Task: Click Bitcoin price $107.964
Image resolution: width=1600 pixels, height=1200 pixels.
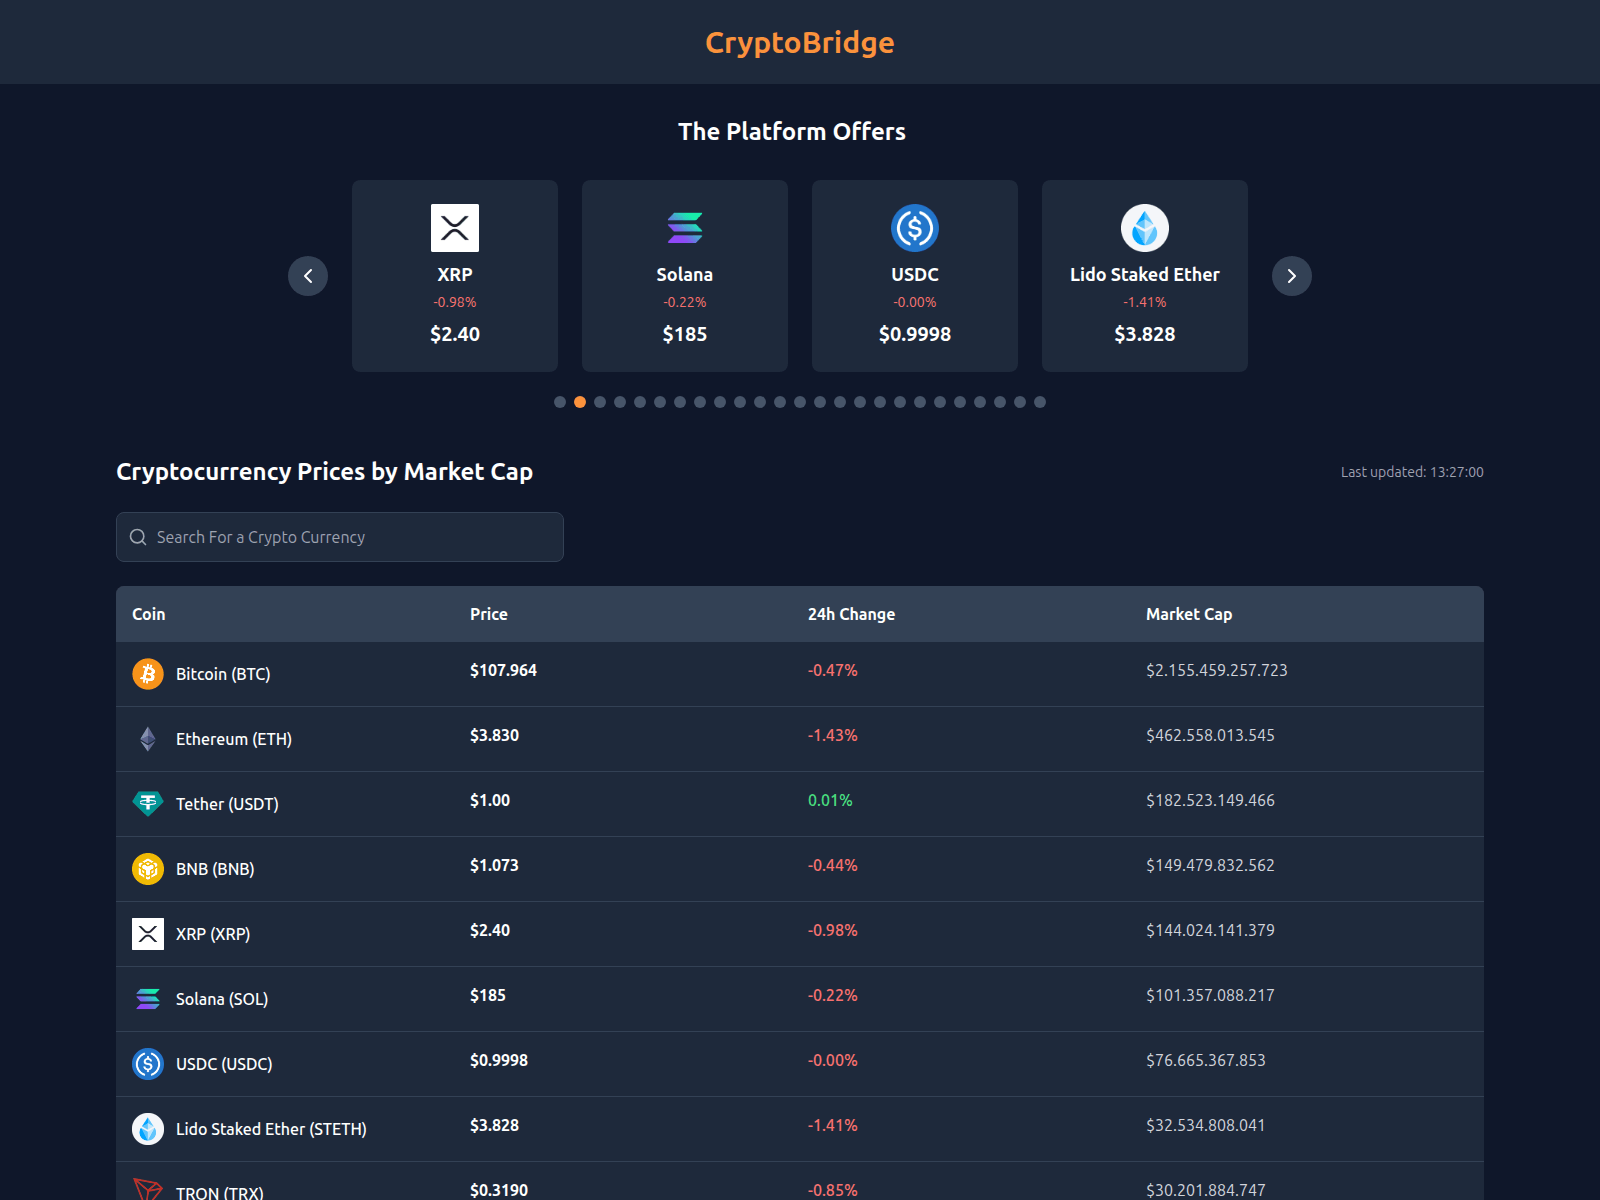Action: click(x=503, y=670)
